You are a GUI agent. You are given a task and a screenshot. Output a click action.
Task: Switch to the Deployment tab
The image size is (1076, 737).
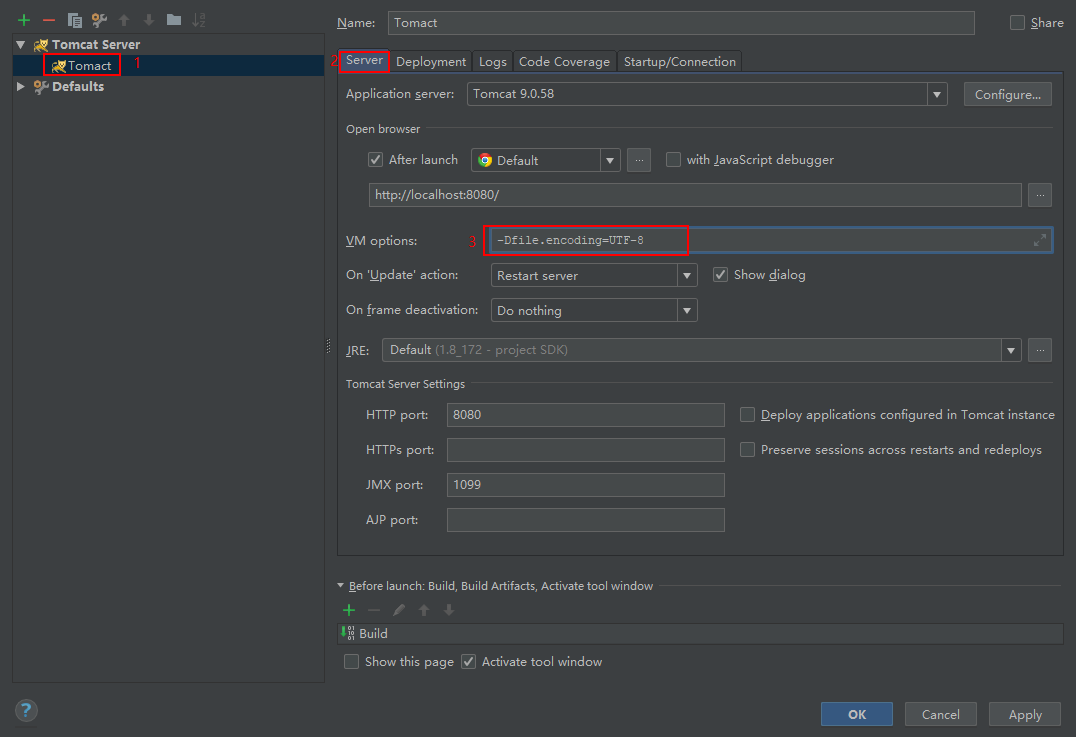tap(431, 62)
